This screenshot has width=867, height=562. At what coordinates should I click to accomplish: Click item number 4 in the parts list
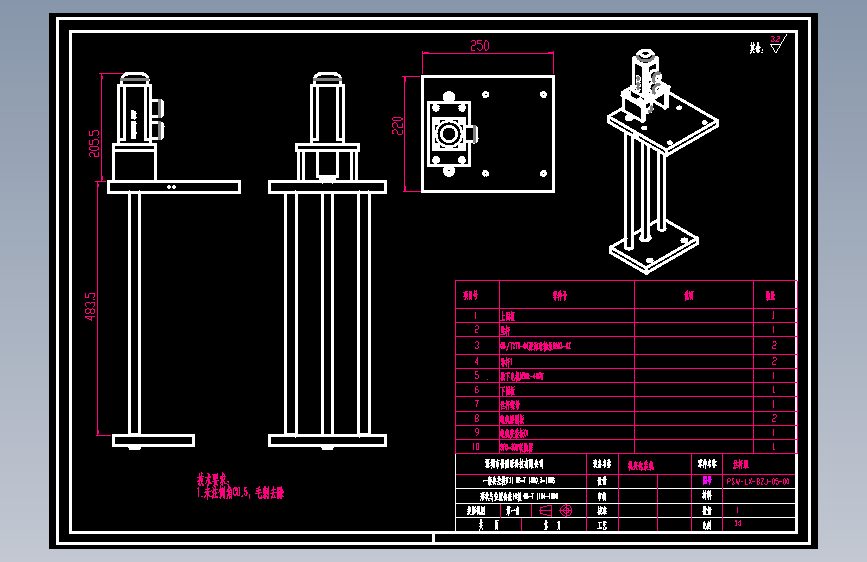point(477,361)
